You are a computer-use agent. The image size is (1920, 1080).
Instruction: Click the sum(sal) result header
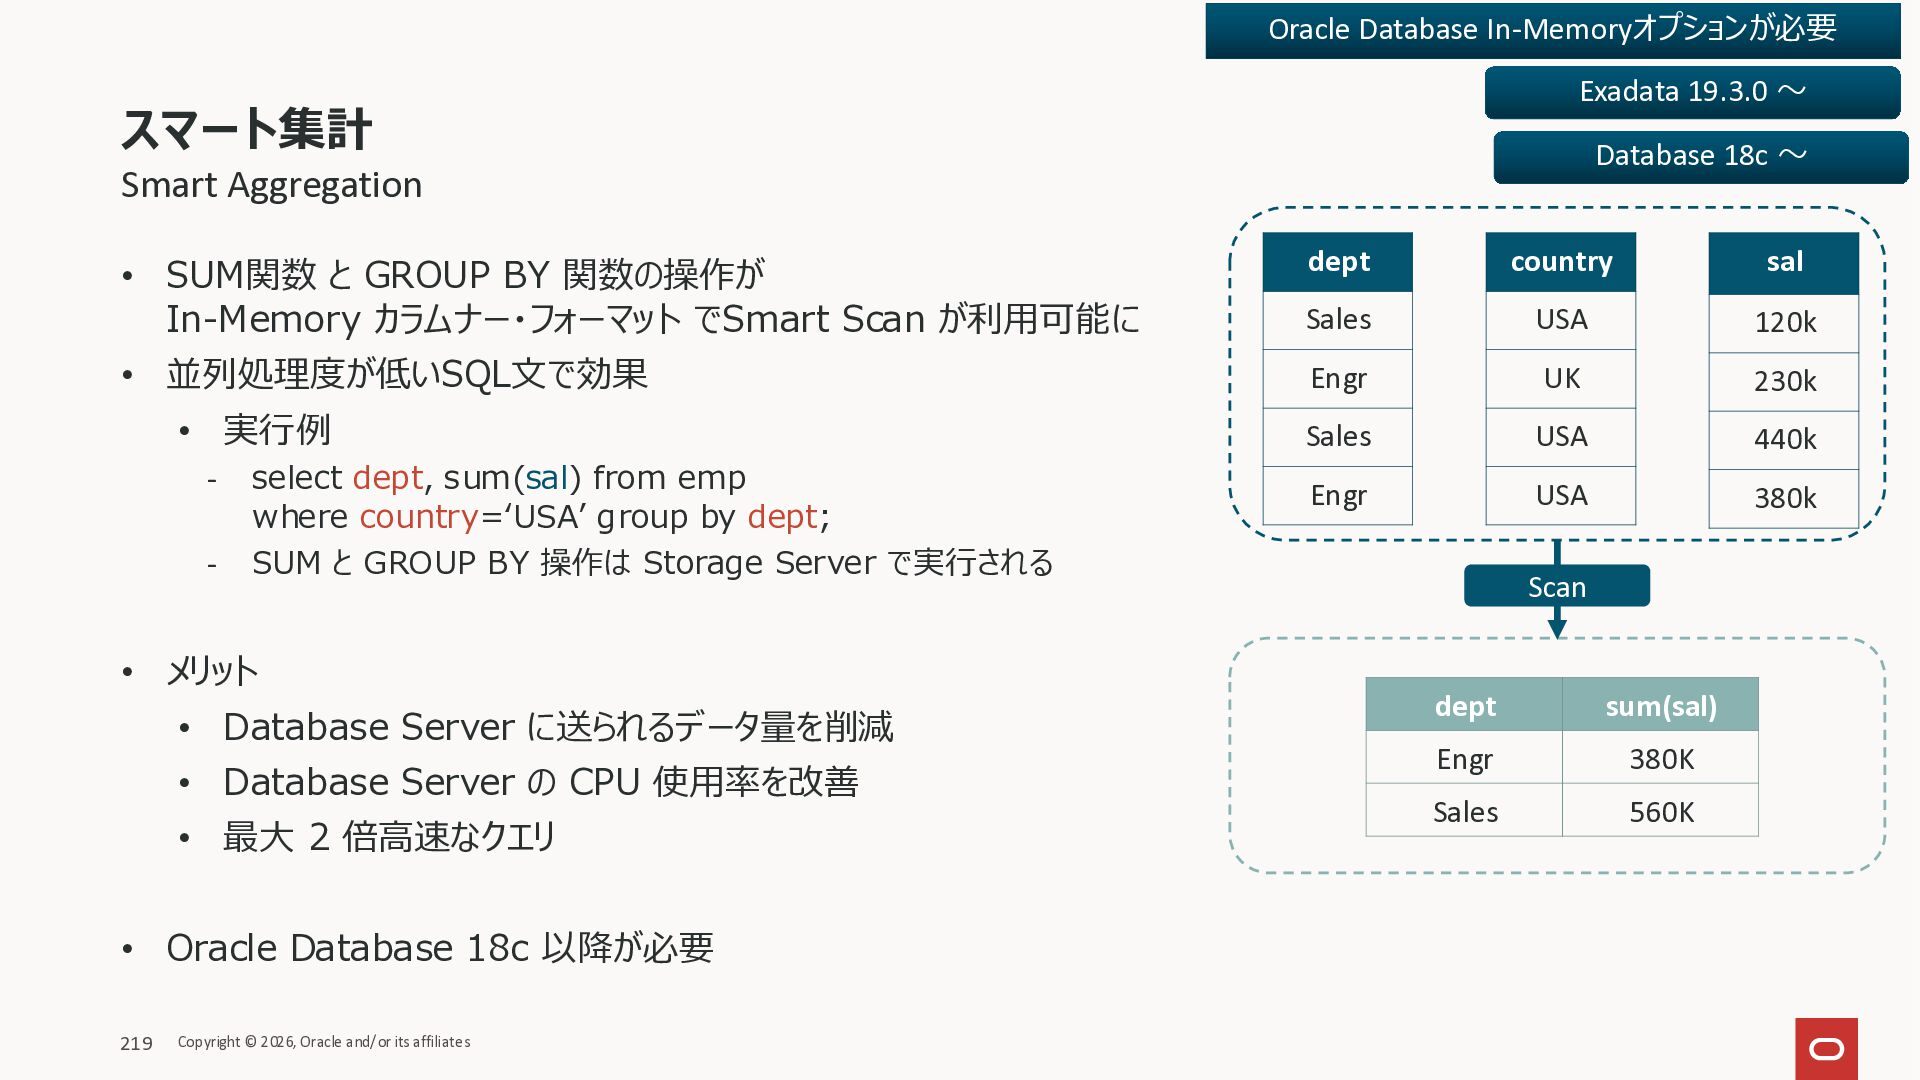click(1660, 706)
